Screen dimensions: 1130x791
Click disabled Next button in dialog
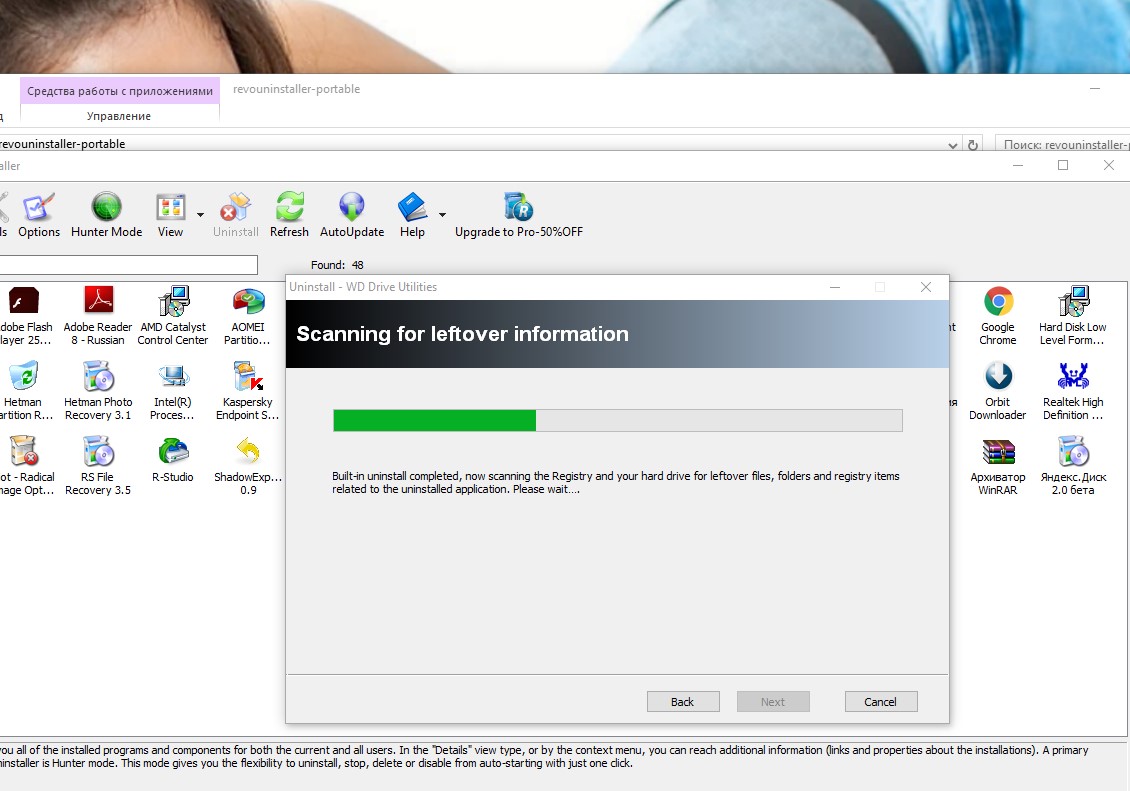(x=773, y=702)
